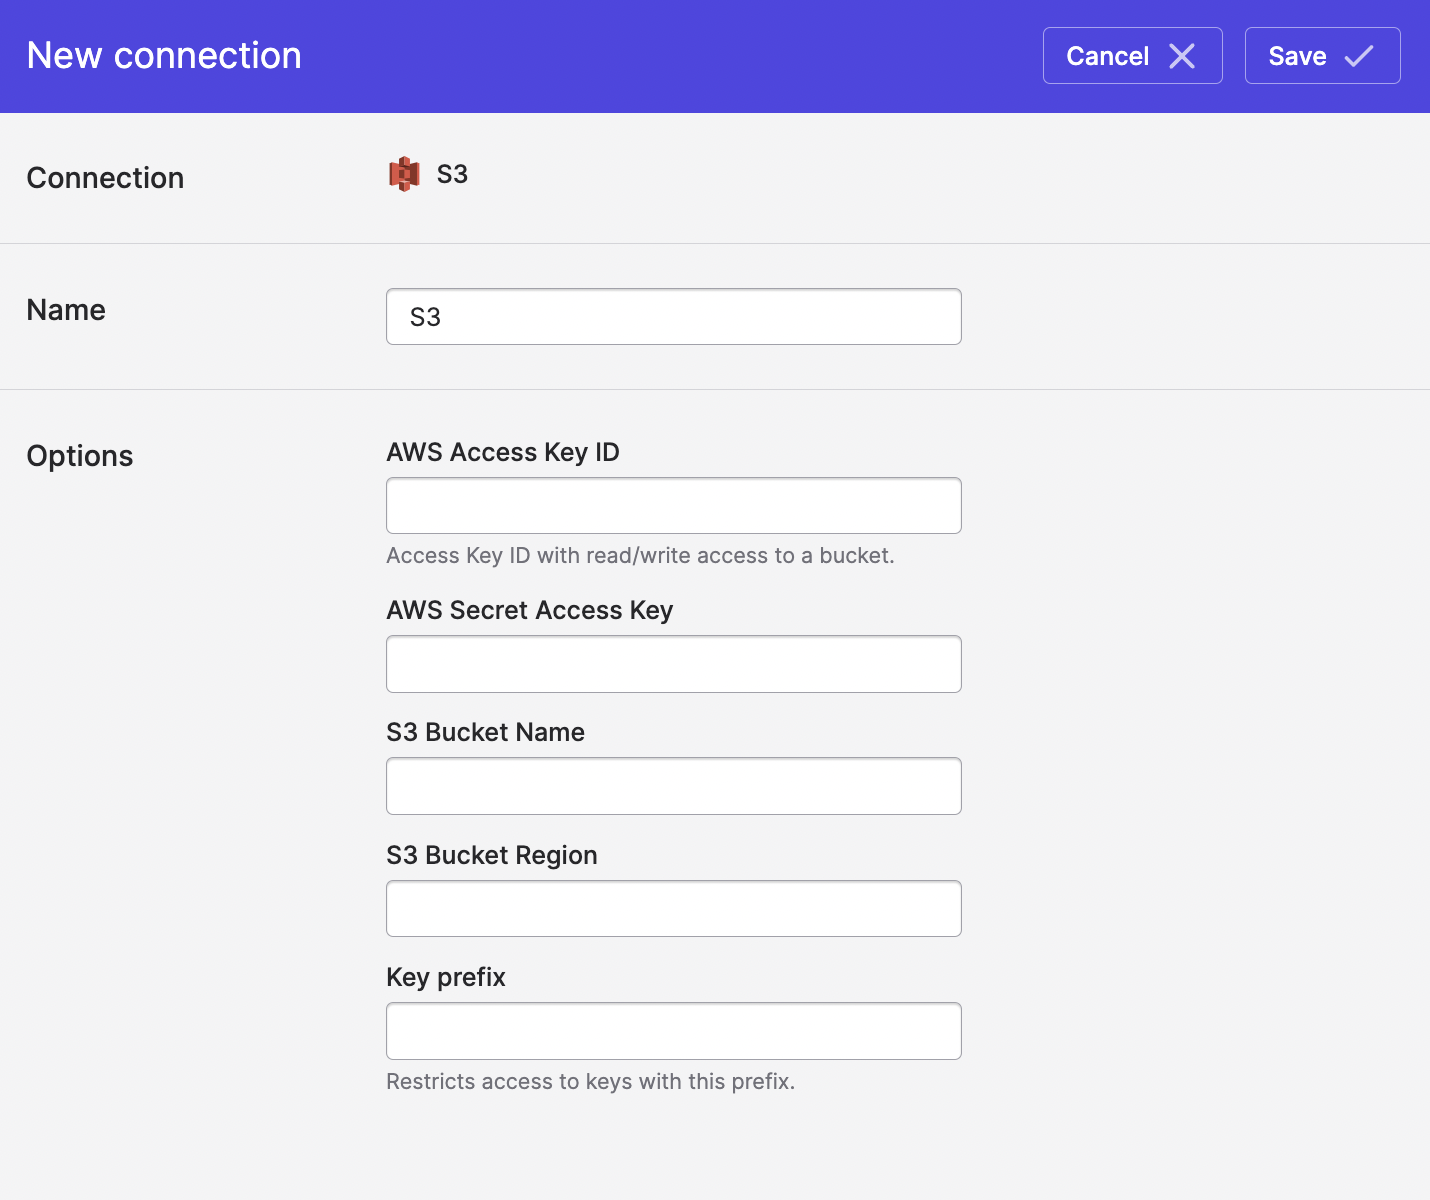Click the 'Connection' section label

tap(105, 178)
